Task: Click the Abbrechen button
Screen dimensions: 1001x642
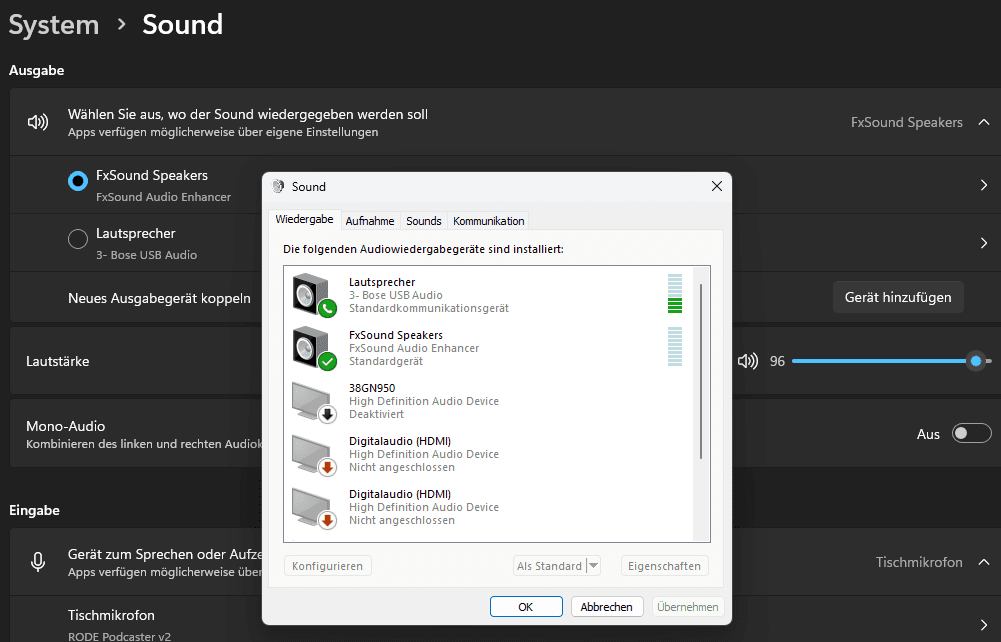Action: tap(607, 607)
